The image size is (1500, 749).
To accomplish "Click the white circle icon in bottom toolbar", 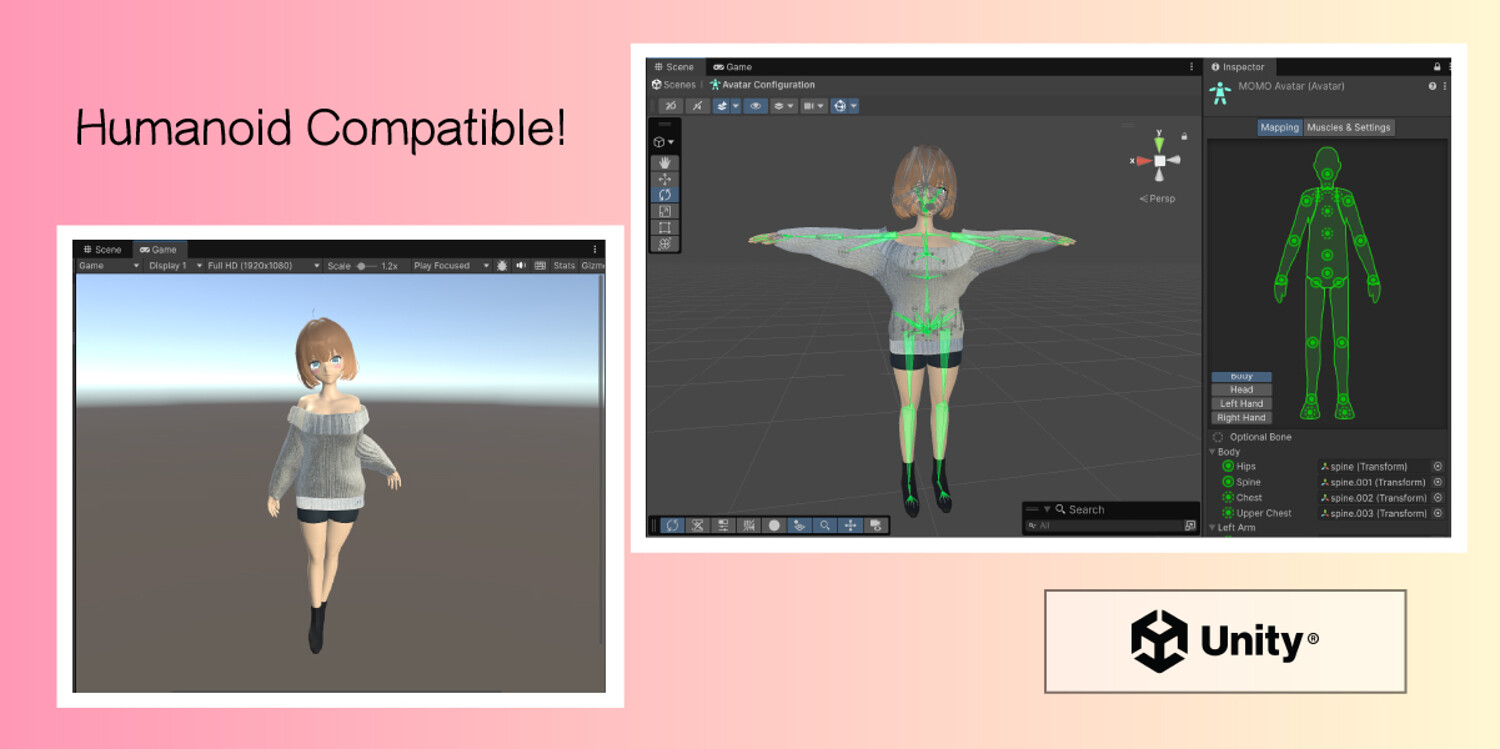I will pos(774,525).
